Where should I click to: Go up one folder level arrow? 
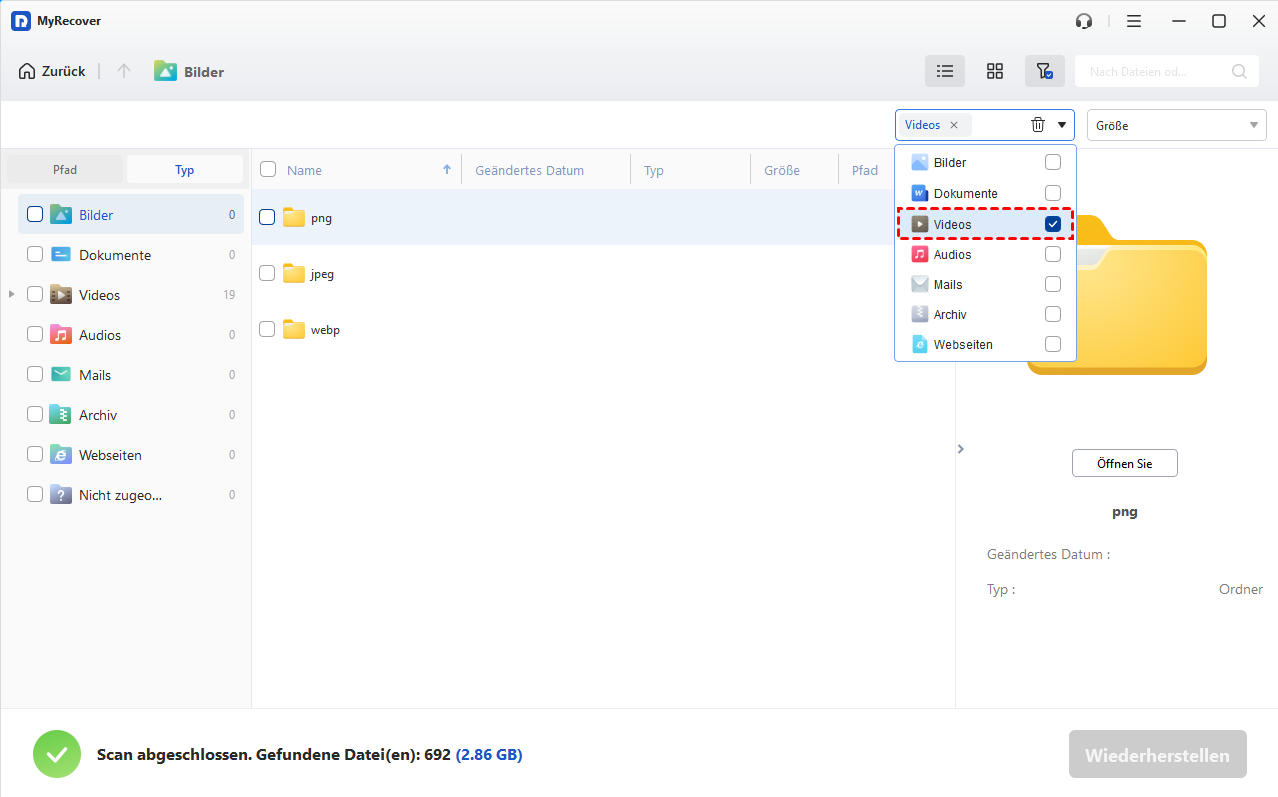(124, 71)
